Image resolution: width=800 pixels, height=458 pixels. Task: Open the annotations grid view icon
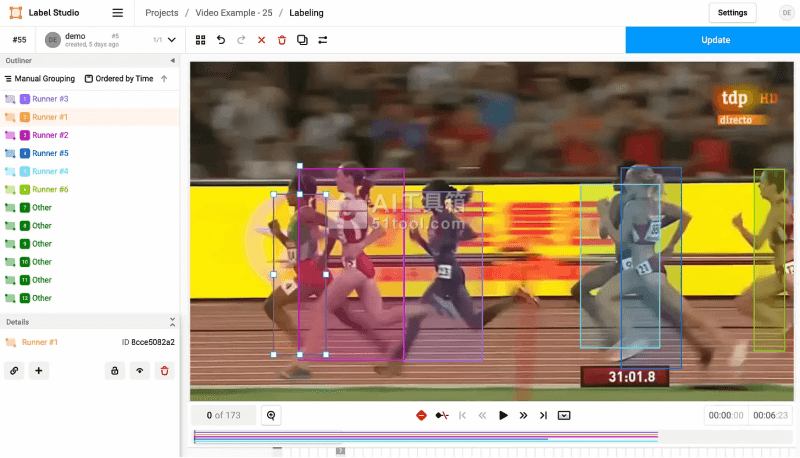[201, 40]
